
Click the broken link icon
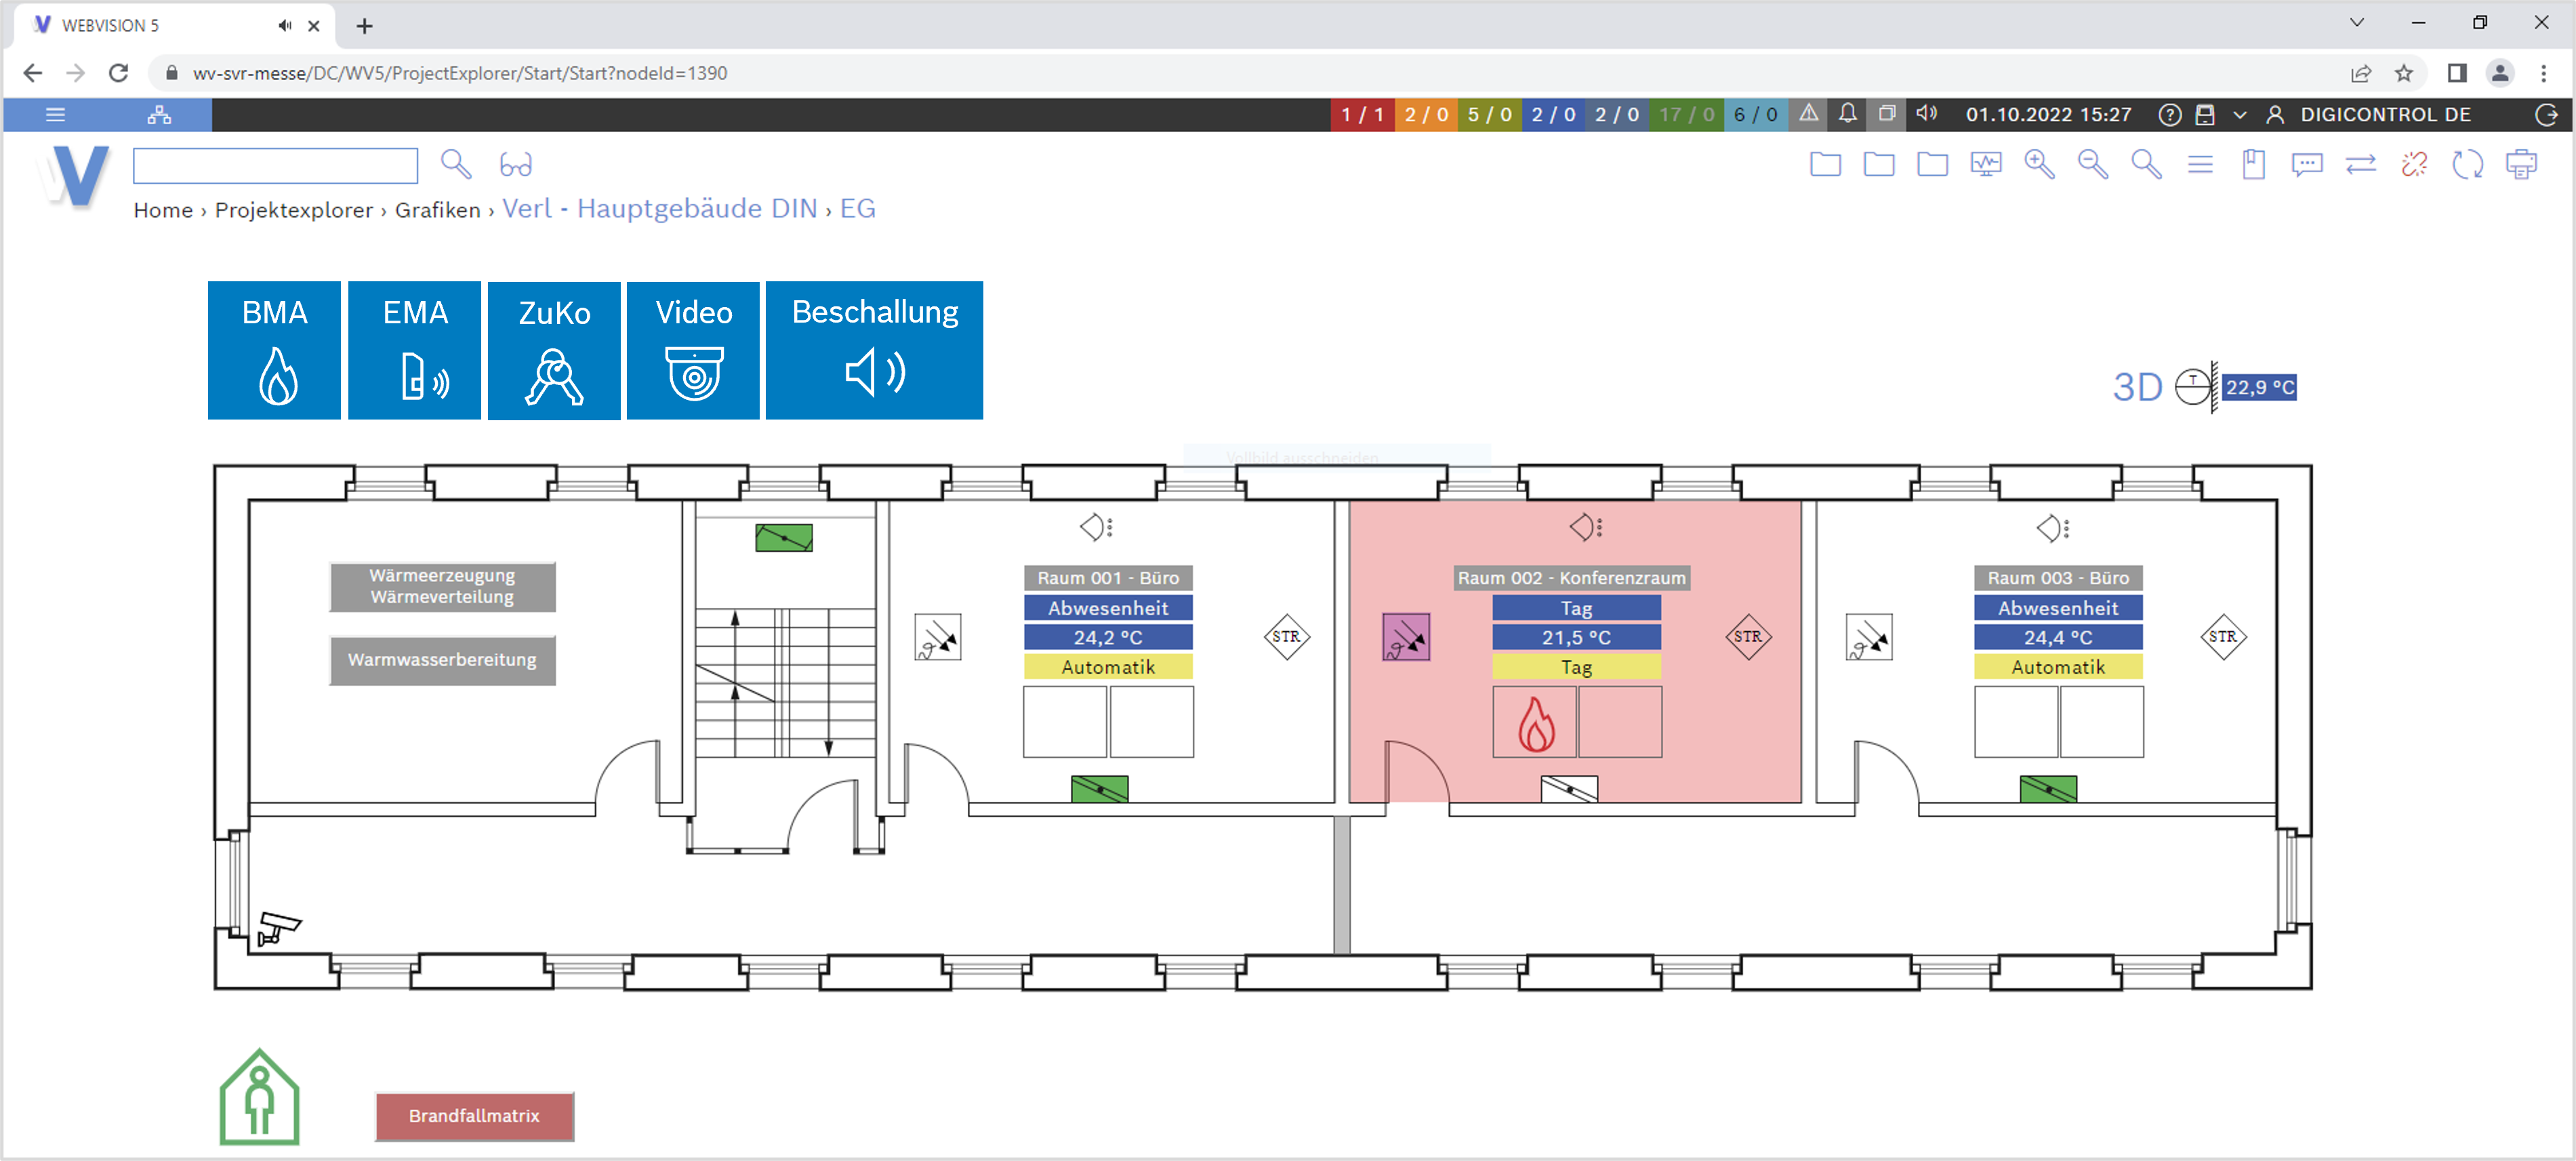pos(2413,164)
